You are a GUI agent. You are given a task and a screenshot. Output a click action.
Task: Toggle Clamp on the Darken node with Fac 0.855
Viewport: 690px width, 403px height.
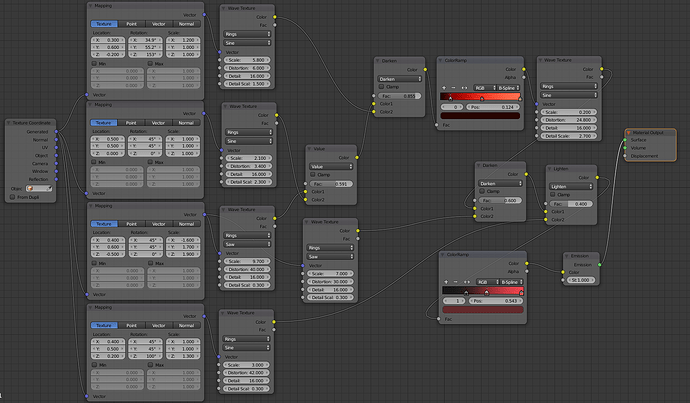[382, 87]
